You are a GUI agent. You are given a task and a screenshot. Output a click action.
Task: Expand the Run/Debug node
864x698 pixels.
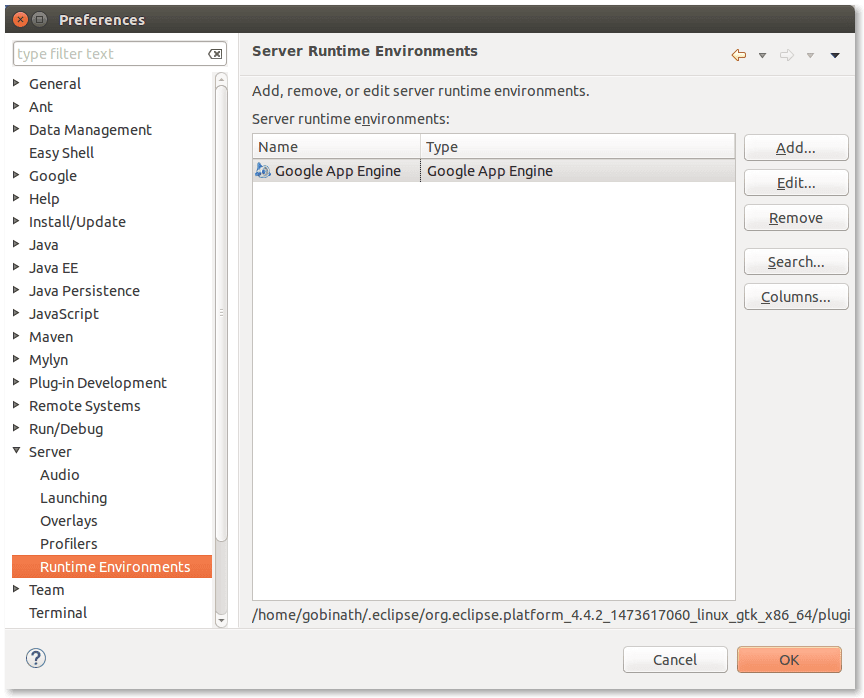click(17, 428)
